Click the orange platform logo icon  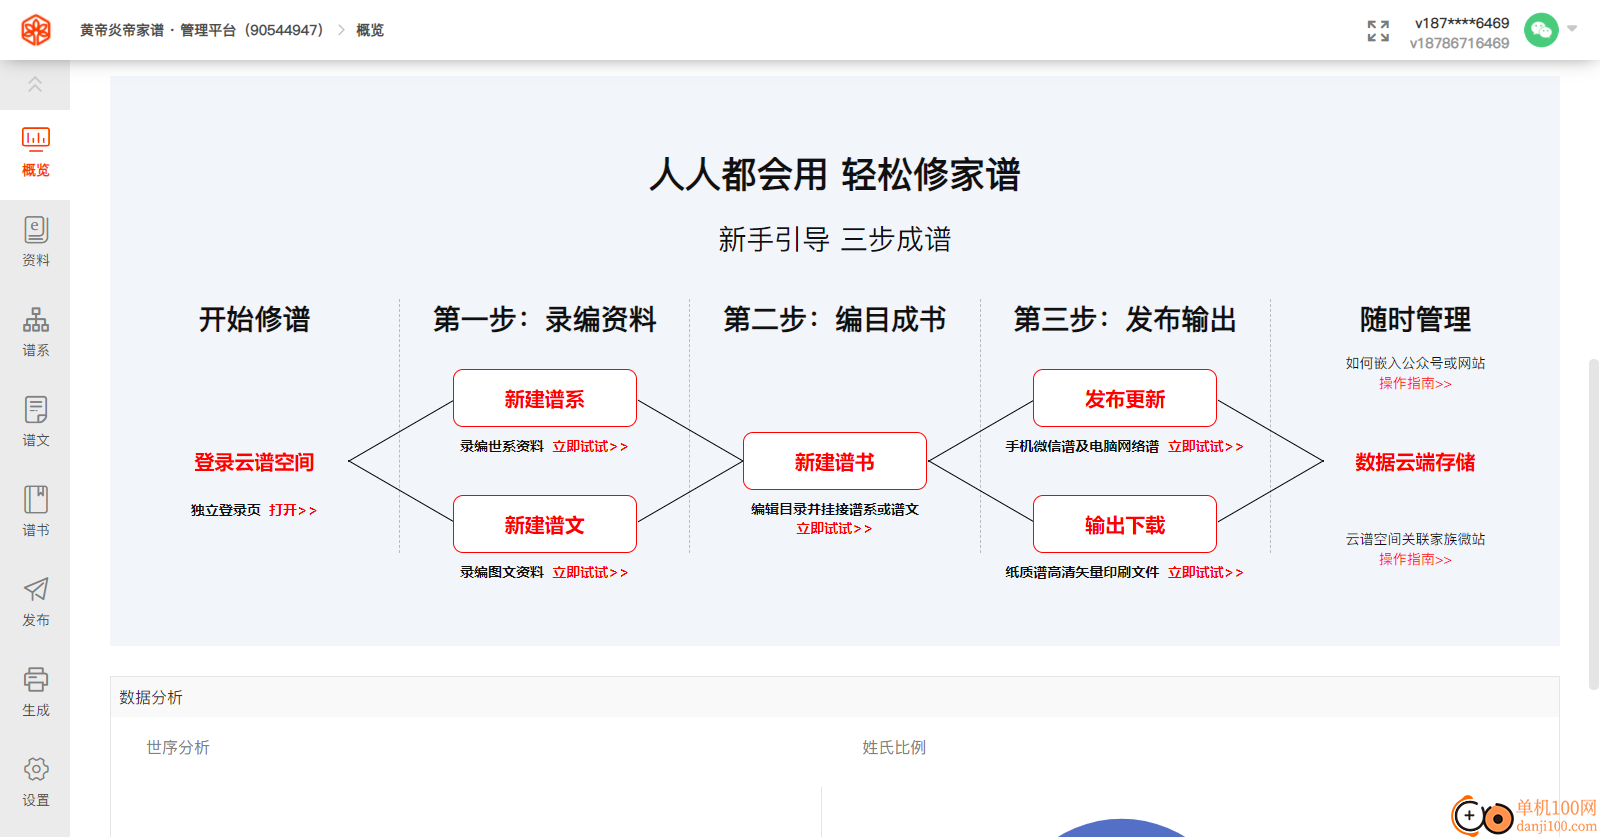[x=36, y=30]
